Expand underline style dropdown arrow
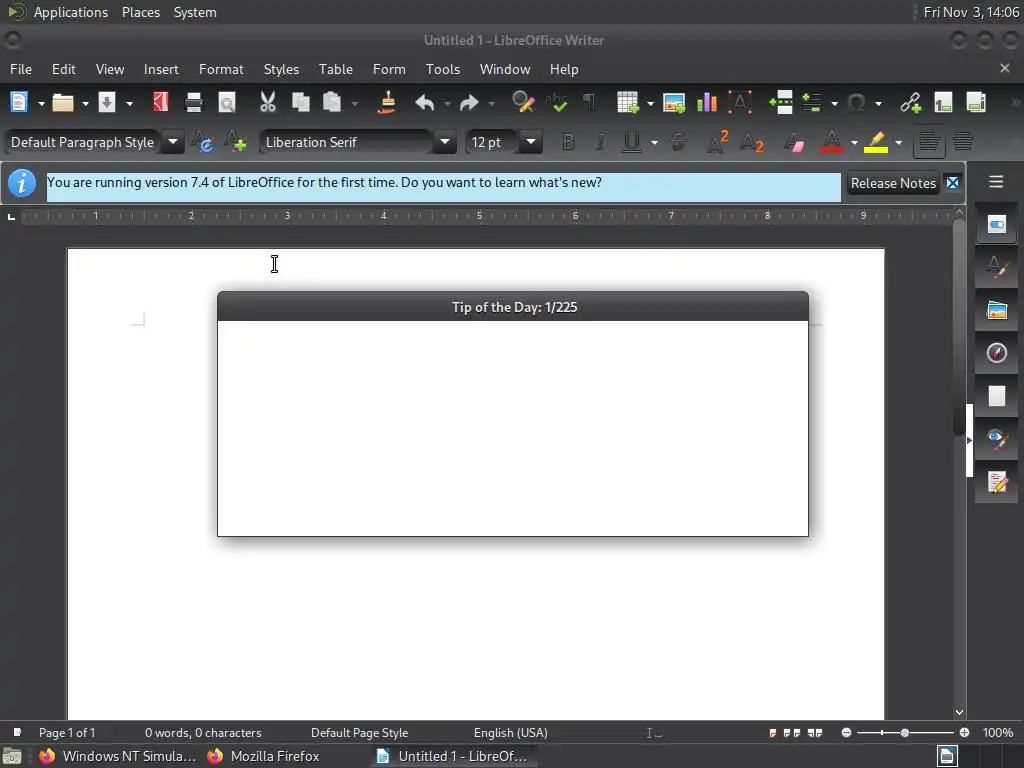The image size is (1024, 768). click(x=654, y=142)
